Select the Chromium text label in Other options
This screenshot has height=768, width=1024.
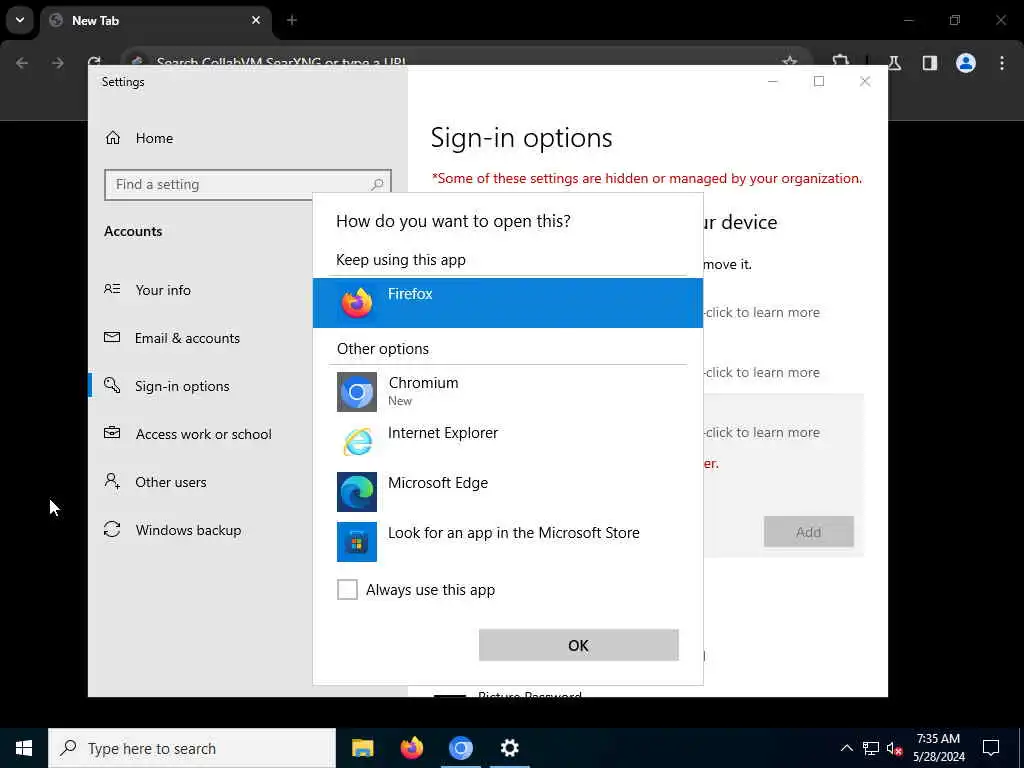(423, 383)
